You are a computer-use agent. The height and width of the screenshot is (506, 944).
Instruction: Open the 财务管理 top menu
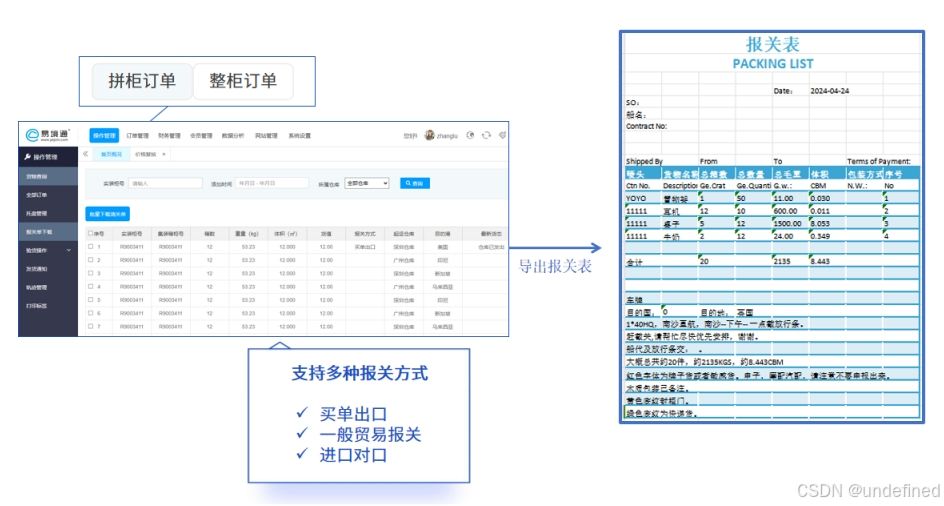[x=169, y=136]
